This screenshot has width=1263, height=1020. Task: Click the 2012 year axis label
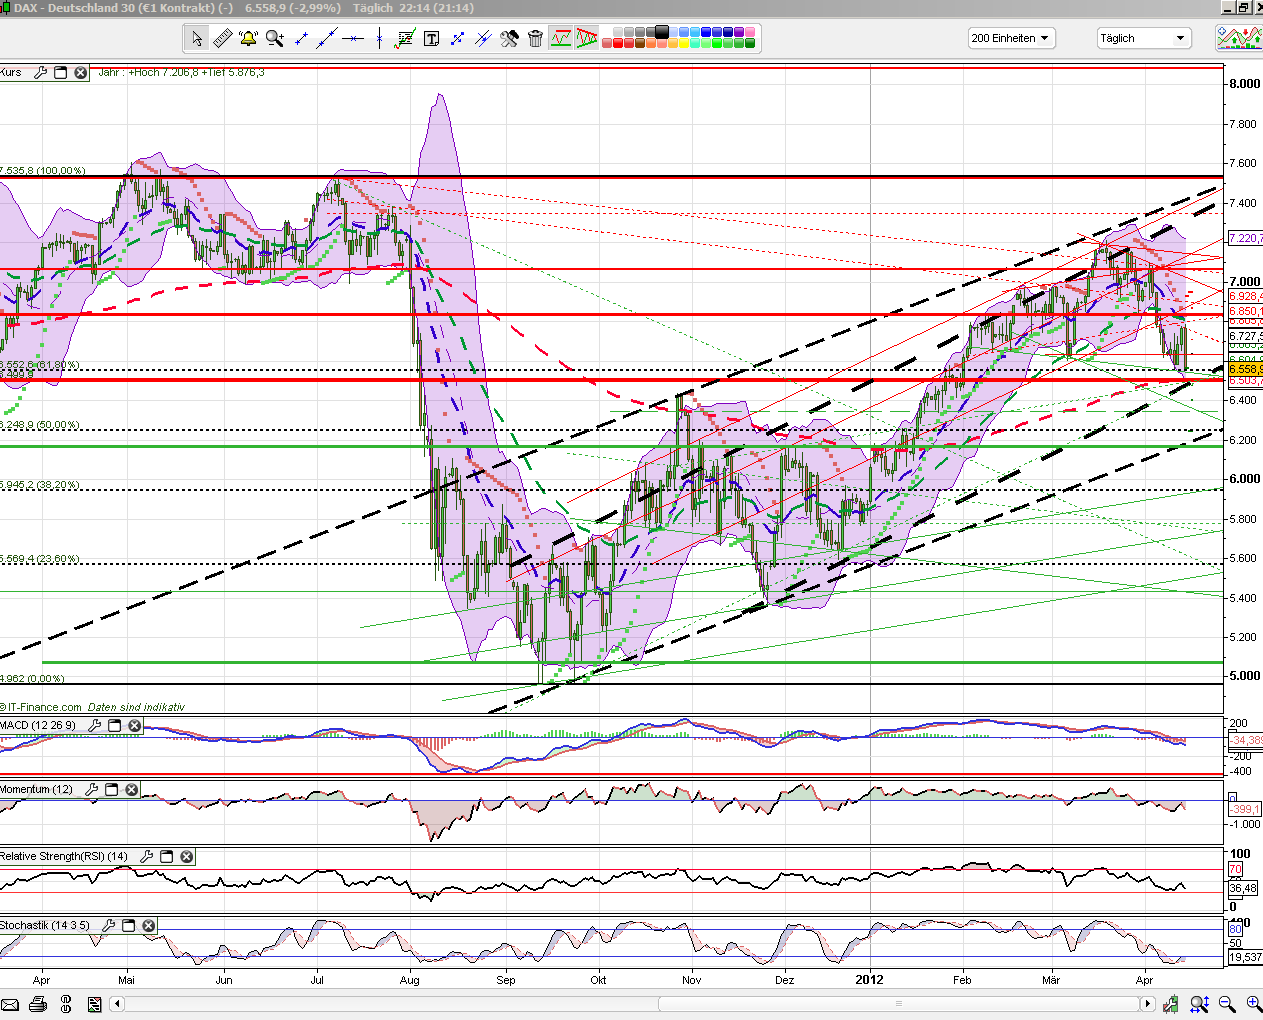(x=869, y=980)
